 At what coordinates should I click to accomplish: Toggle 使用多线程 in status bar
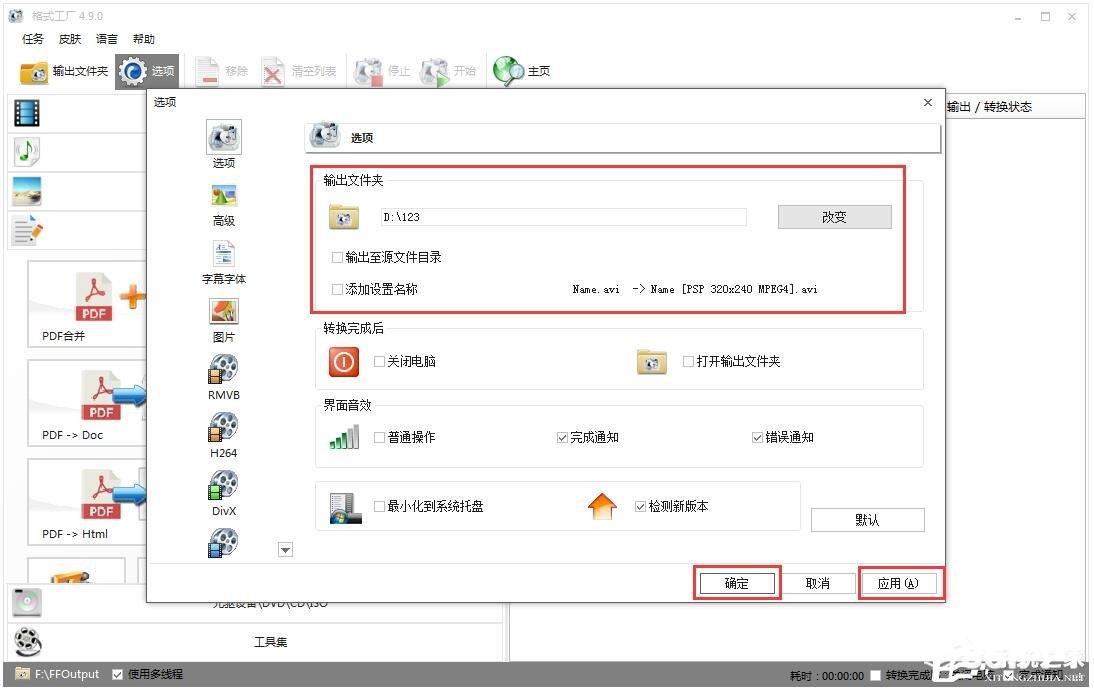coord(117,674)
